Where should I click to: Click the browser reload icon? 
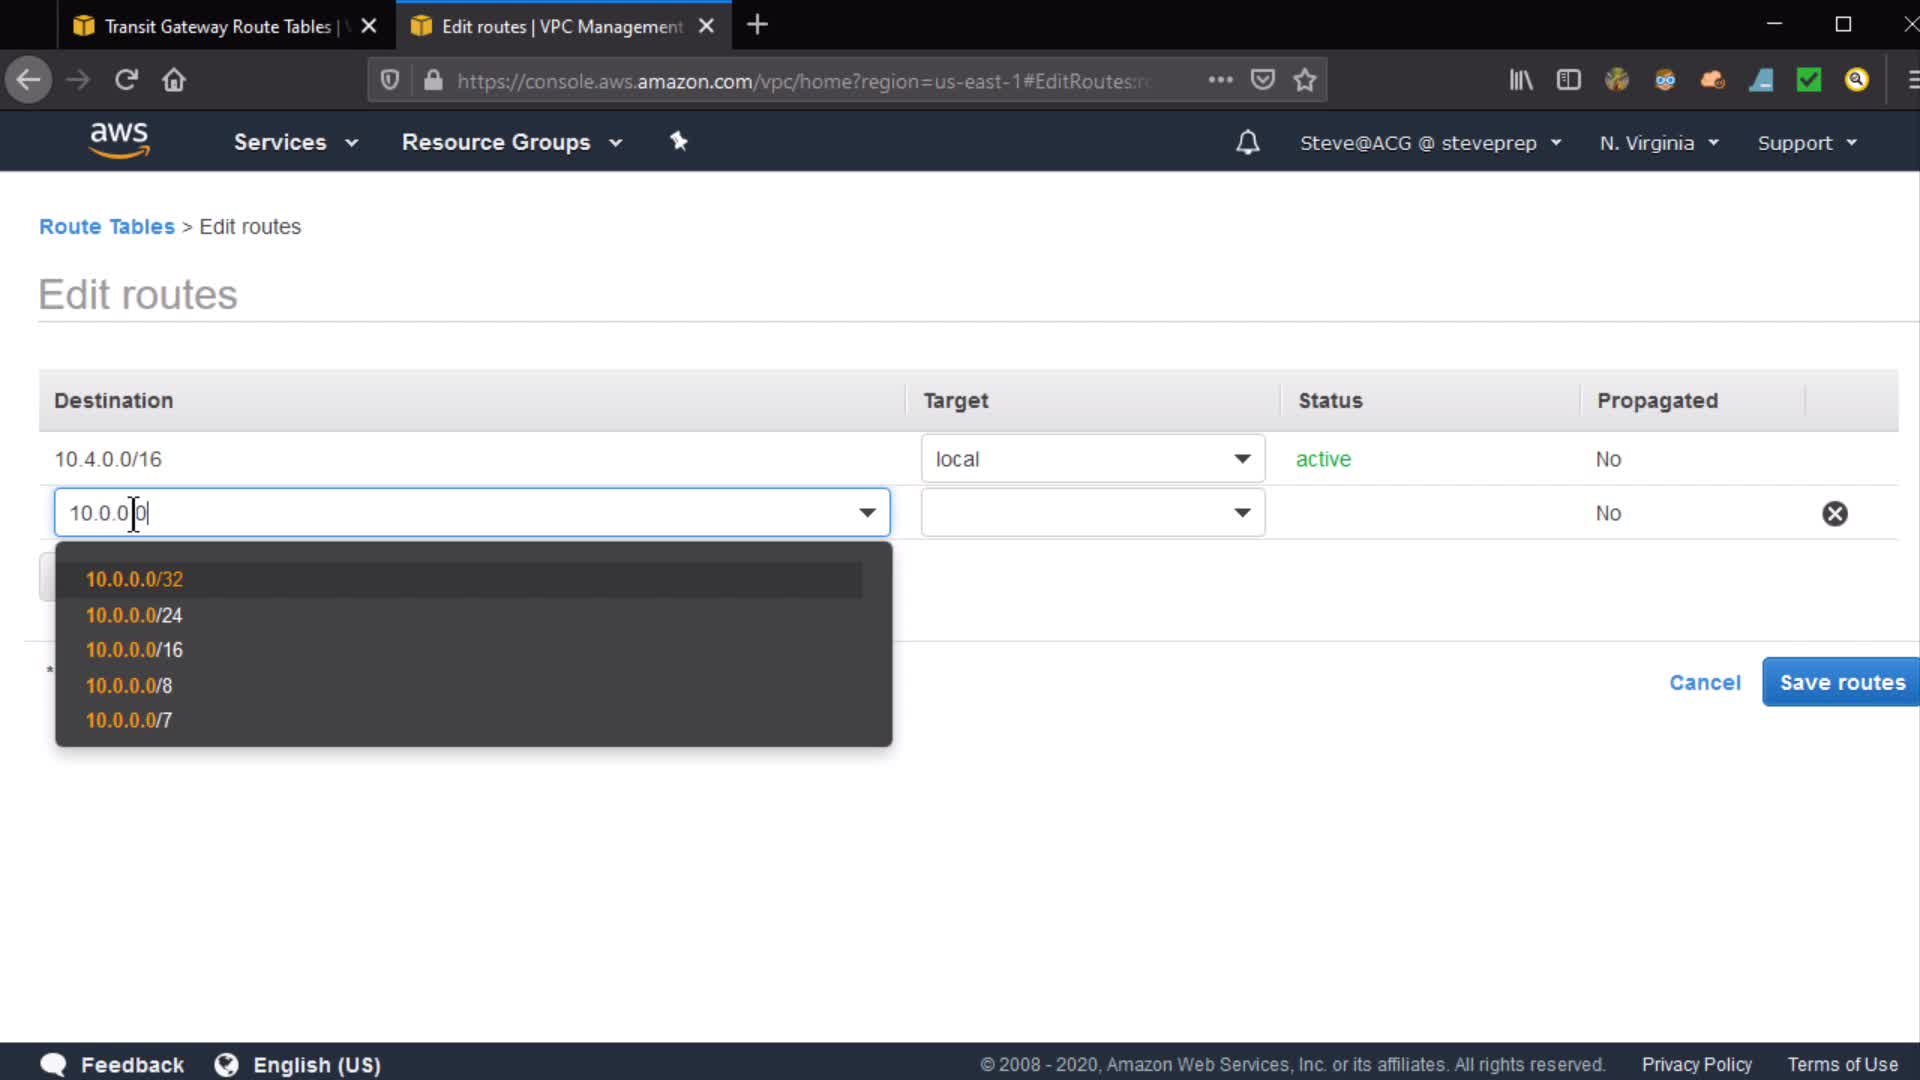(x=126, y=80)
